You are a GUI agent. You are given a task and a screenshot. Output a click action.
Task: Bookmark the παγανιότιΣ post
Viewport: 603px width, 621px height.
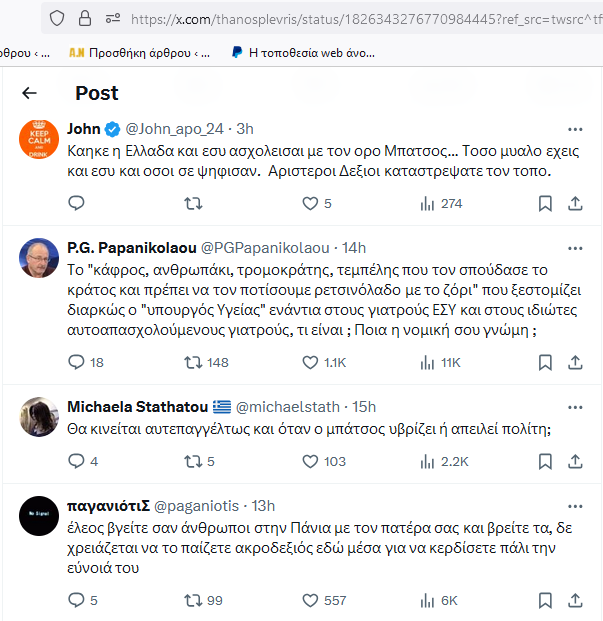coord(545,600)
